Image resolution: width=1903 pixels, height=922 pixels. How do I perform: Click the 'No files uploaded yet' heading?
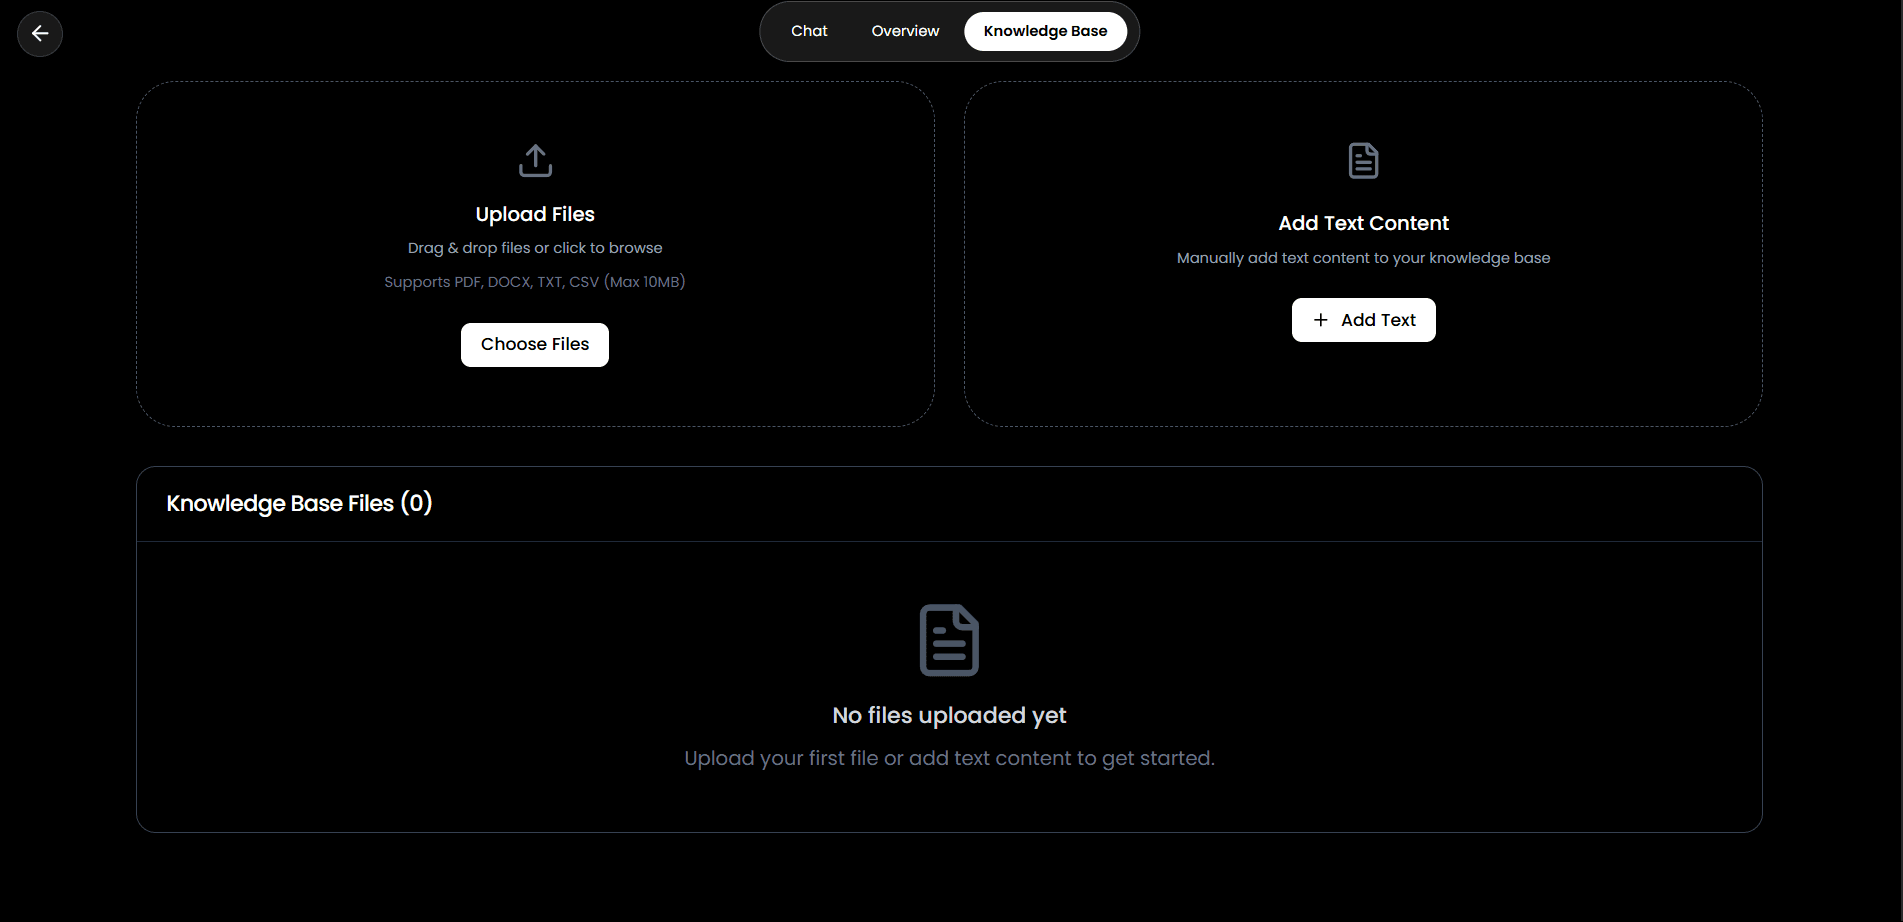[948, 715]
